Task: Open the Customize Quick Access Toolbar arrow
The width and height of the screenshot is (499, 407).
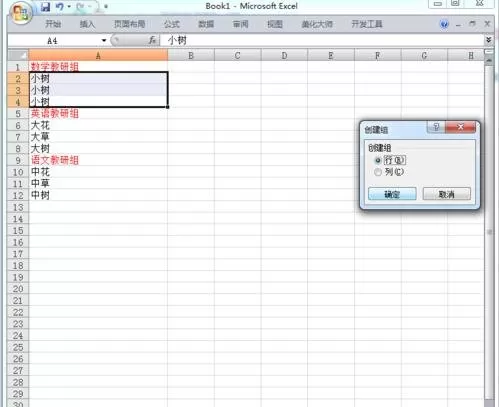Action: coord(106,7)
